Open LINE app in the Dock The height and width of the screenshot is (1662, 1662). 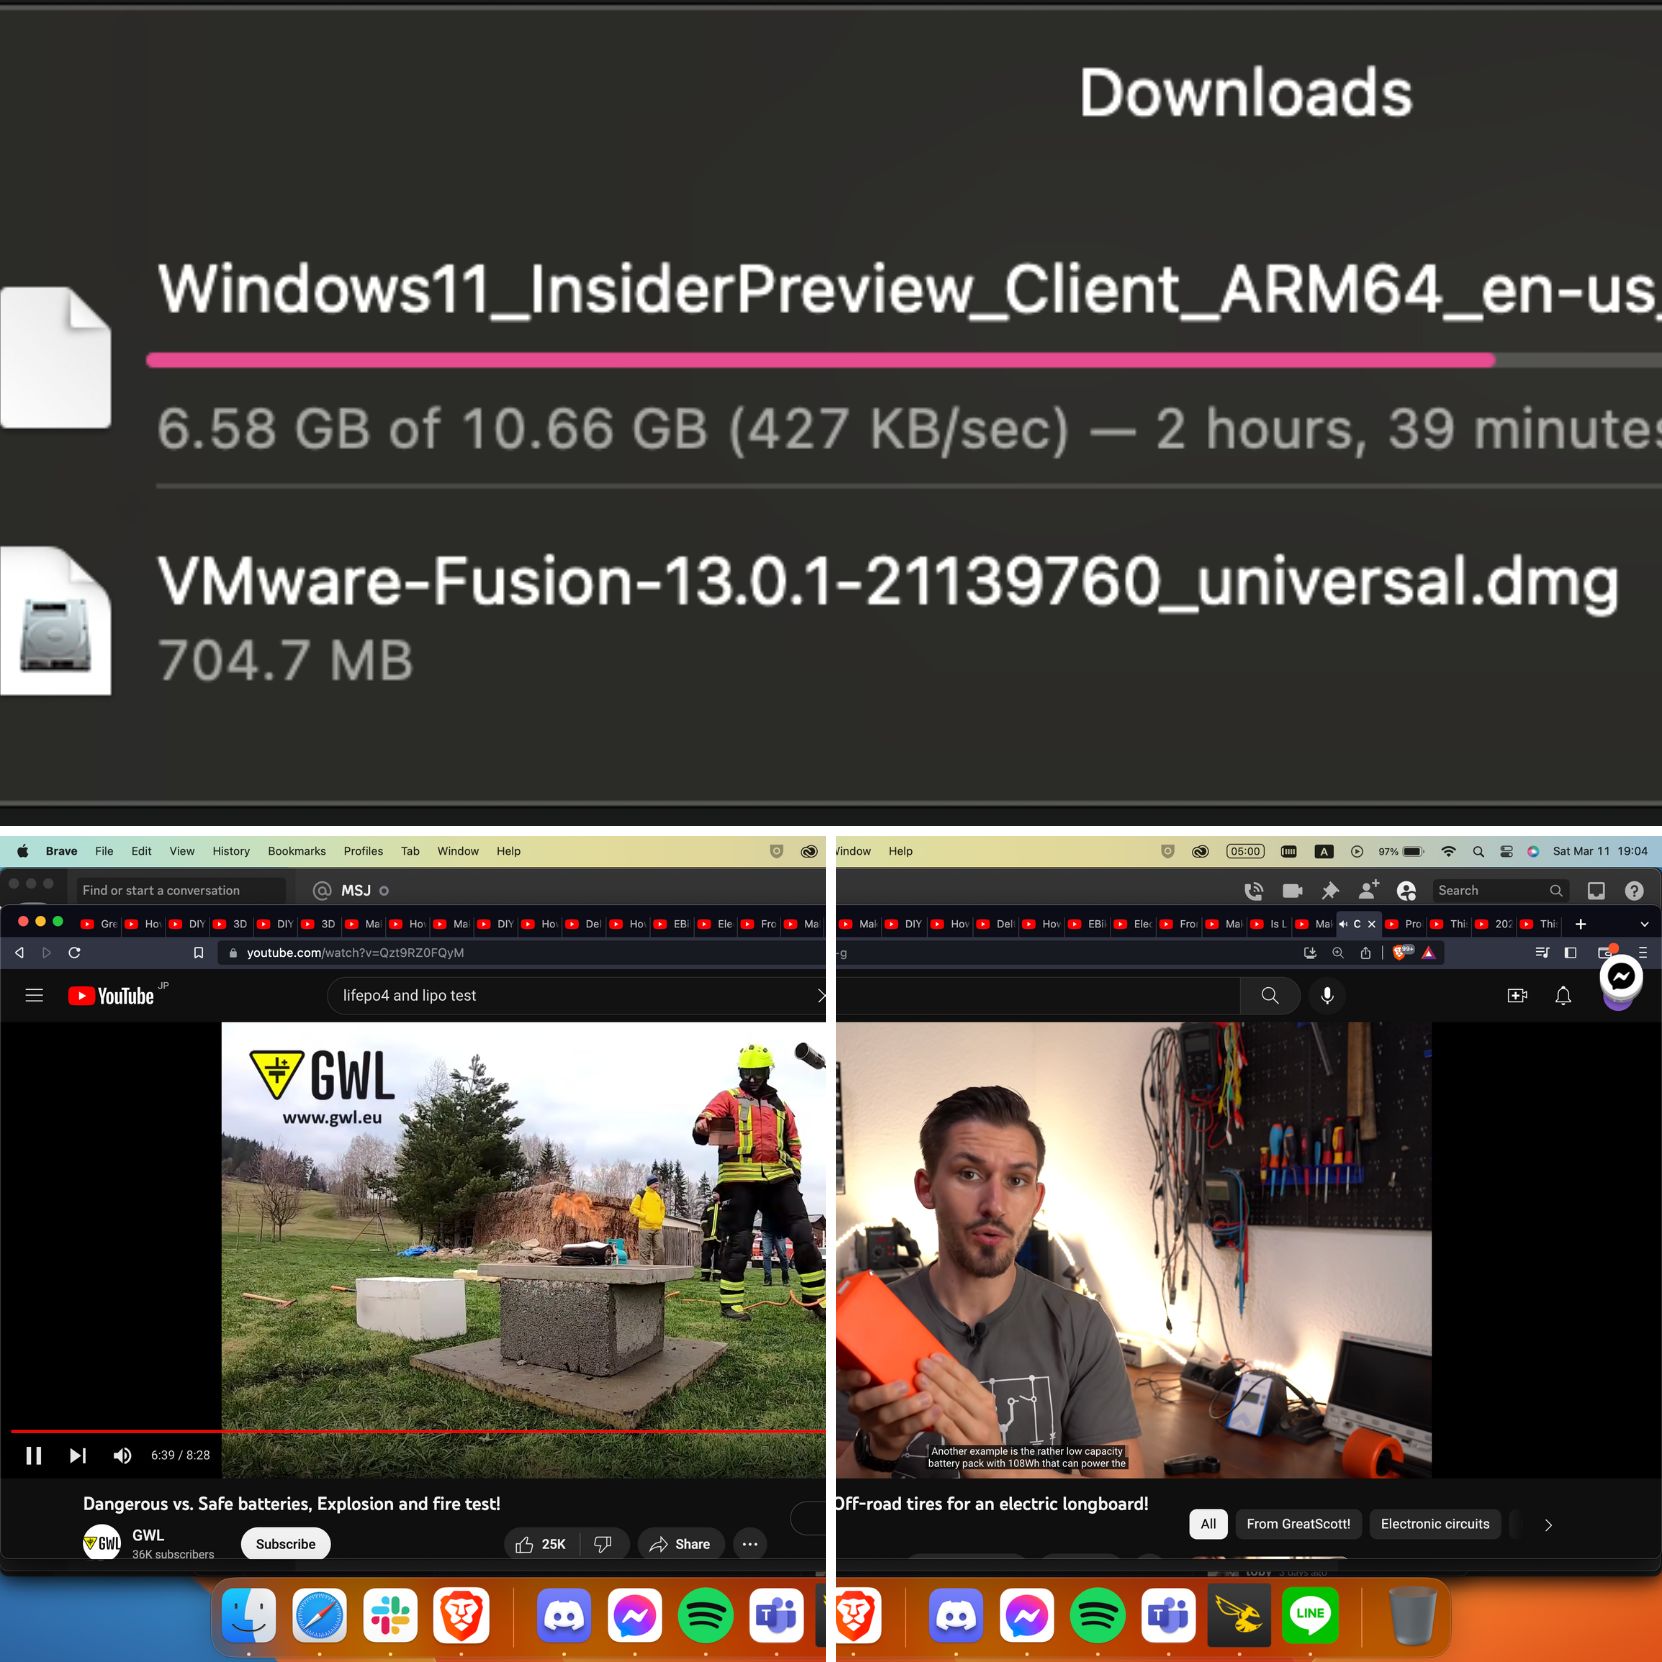(x=1310, y=1615)
